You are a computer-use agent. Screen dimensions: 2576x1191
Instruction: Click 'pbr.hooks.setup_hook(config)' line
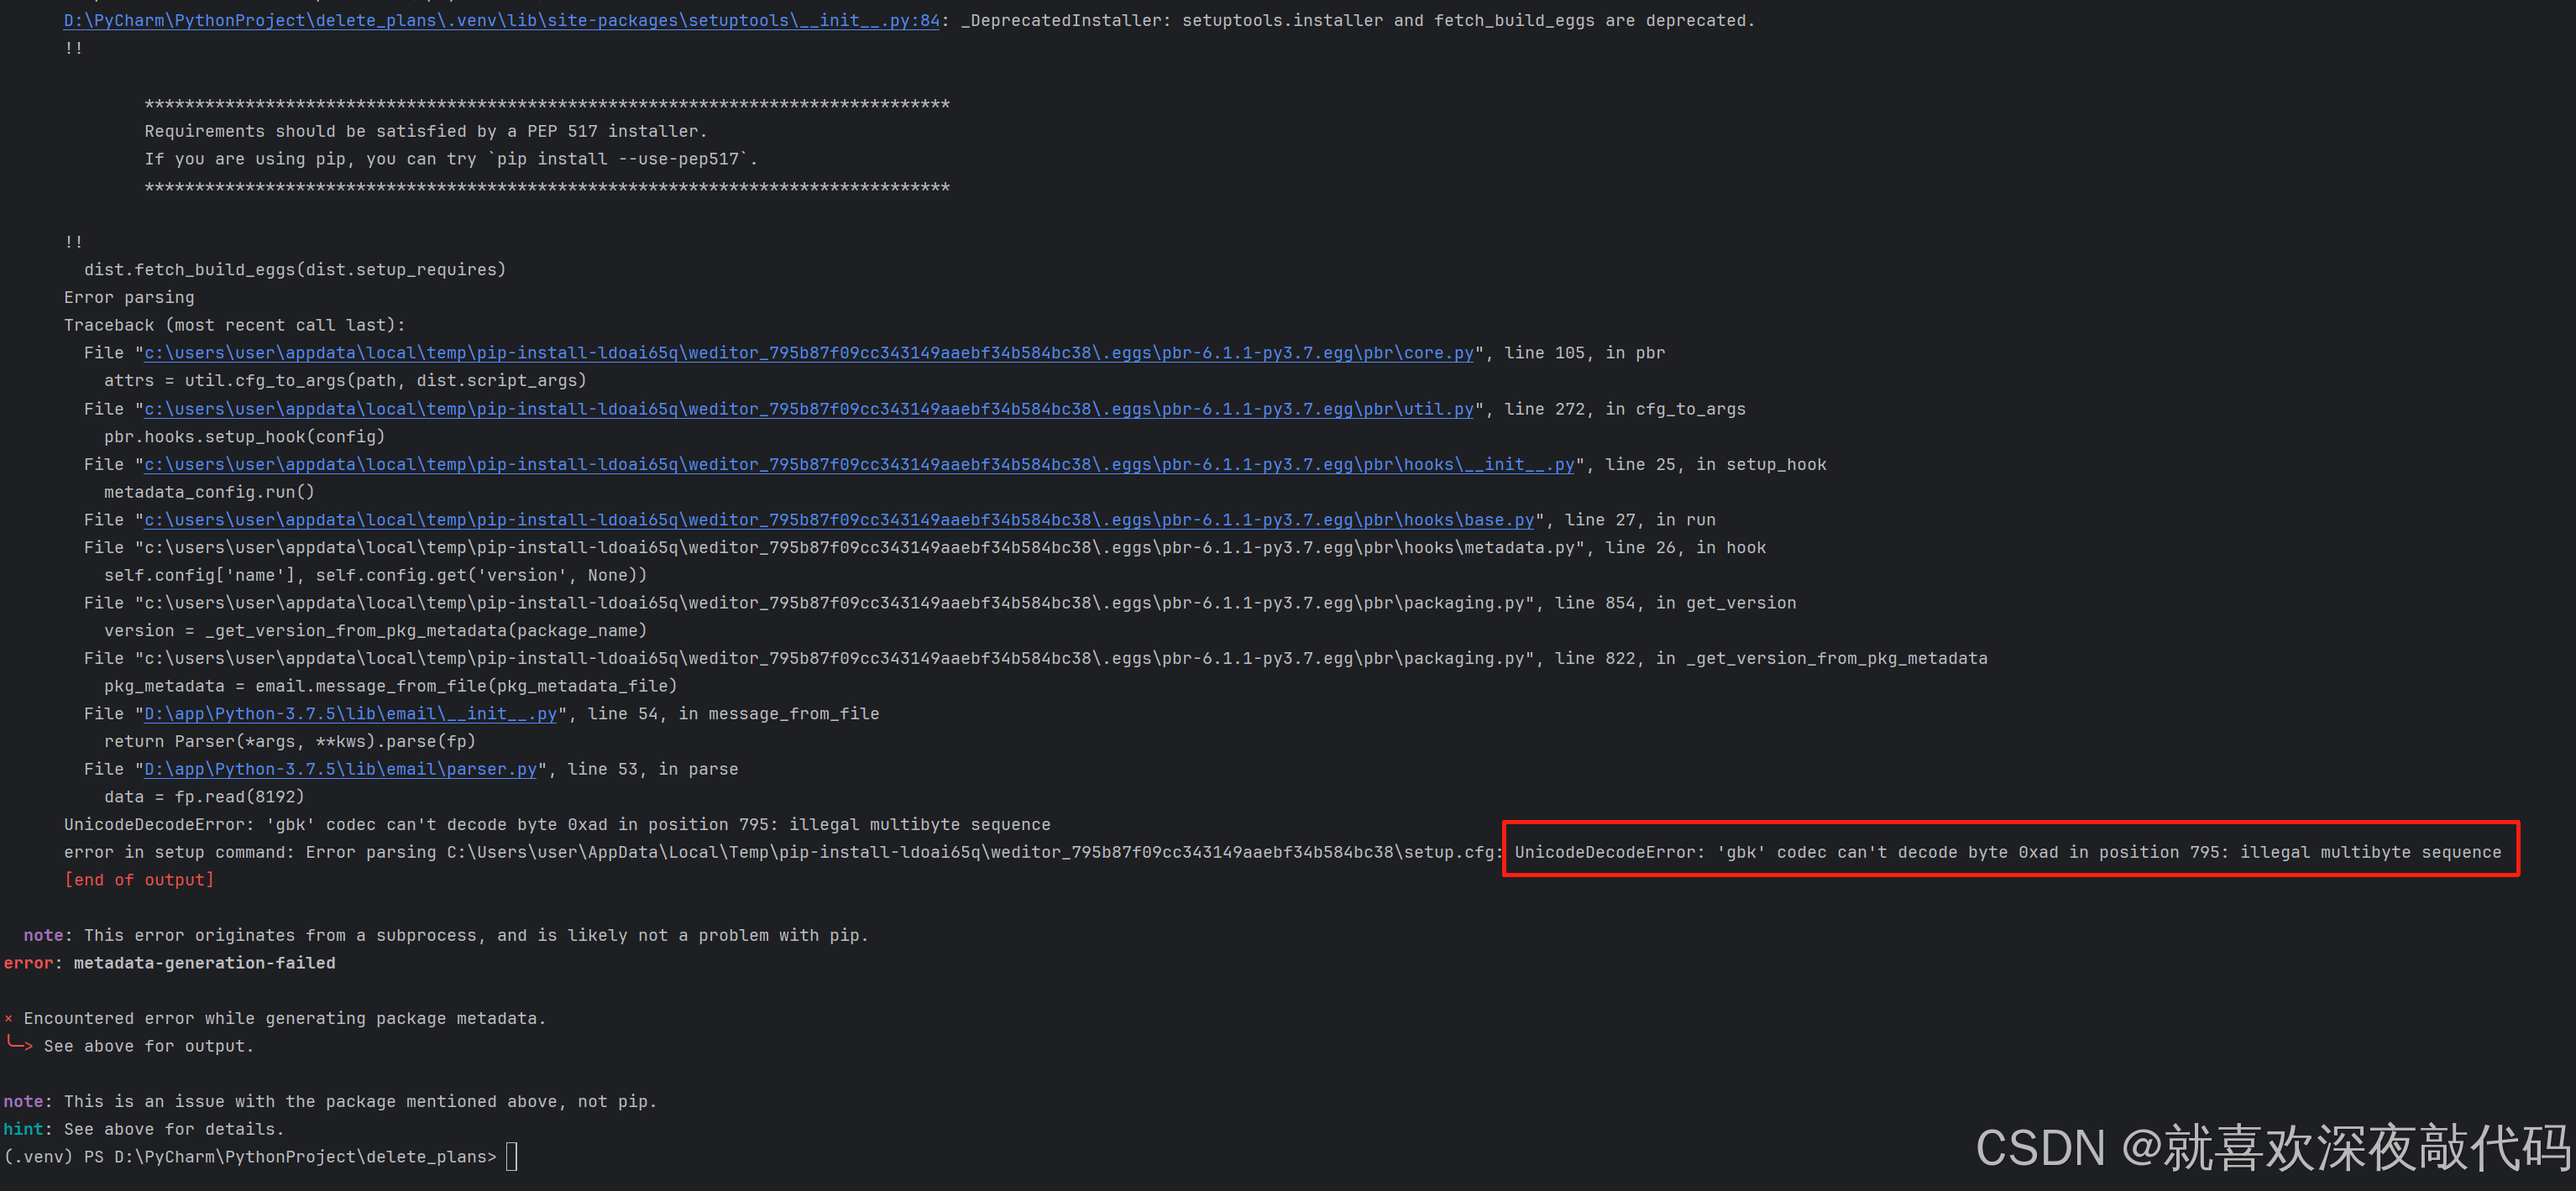click(244, 437)
